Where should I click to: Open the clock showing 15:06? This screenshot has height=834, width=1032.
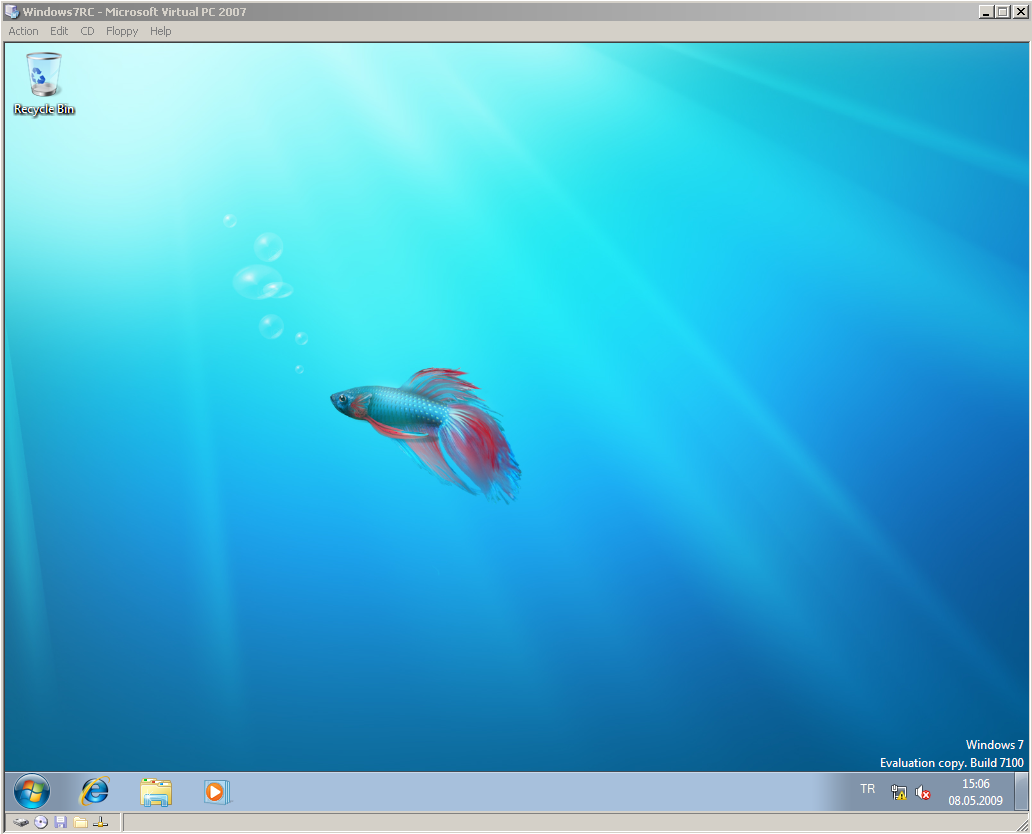[975, 792]
